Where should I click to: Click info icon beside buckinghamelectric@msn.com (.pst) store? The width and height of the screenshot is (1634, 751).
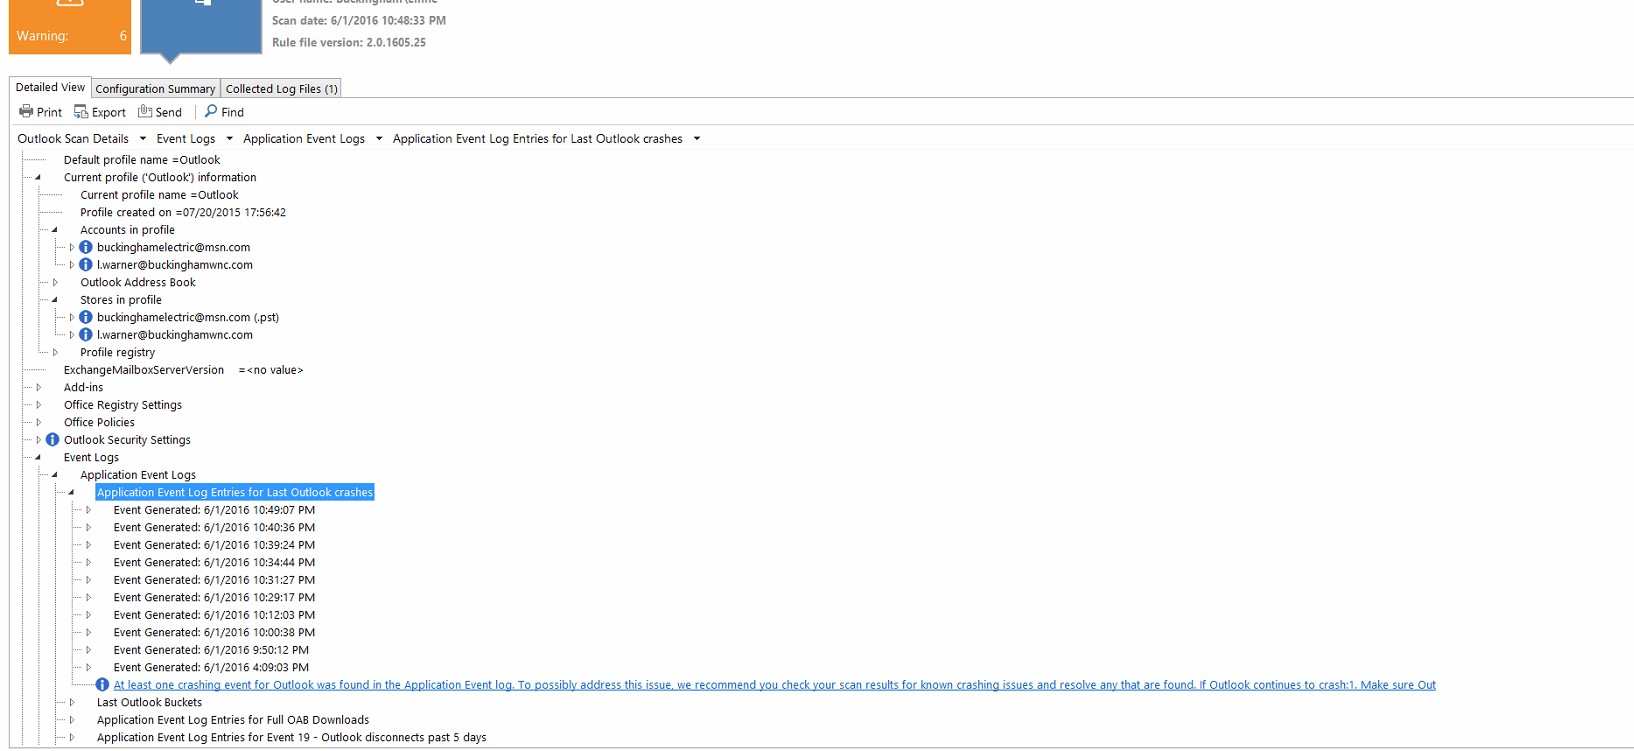point(86,317)
